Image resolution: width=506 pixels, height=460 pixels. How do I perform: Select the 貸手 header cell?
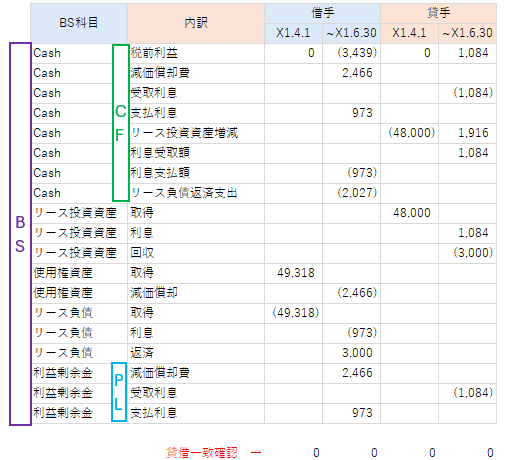[438, 14]
